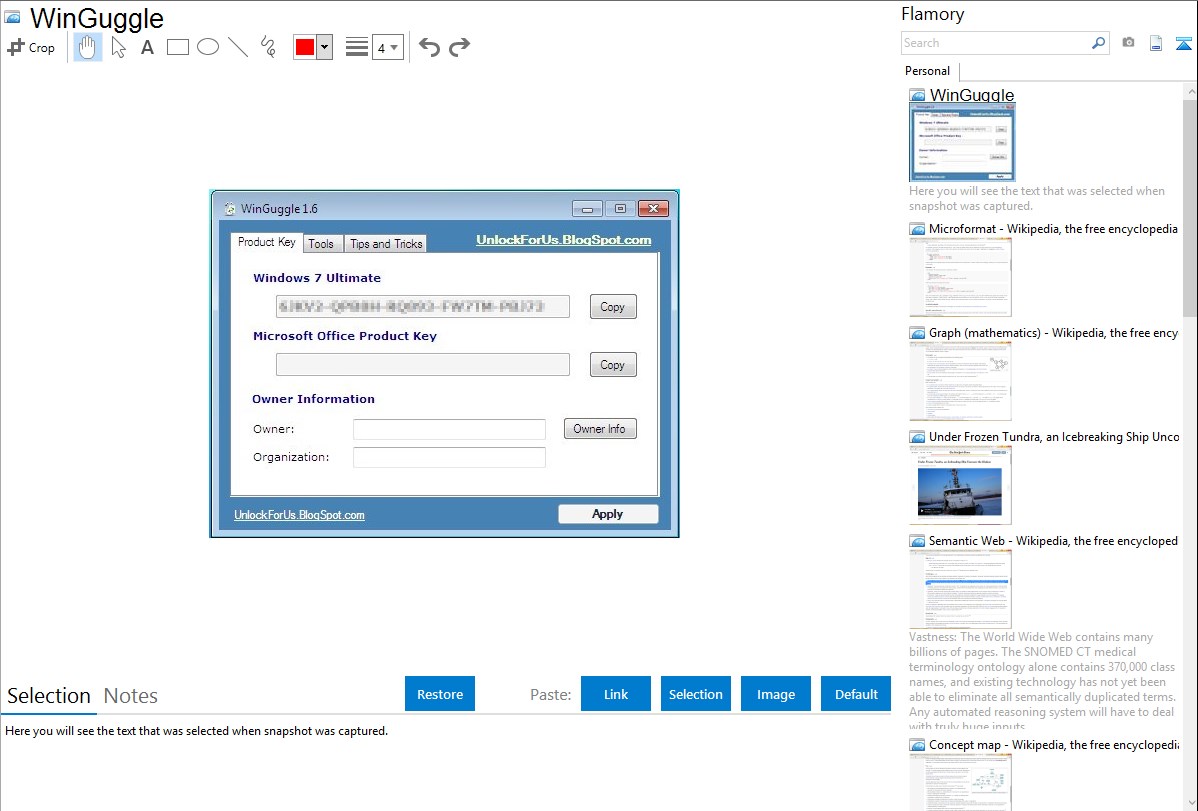Click the Microsoft Office key field
This screenshot has width=1198, height=811.
click(423, 365)
